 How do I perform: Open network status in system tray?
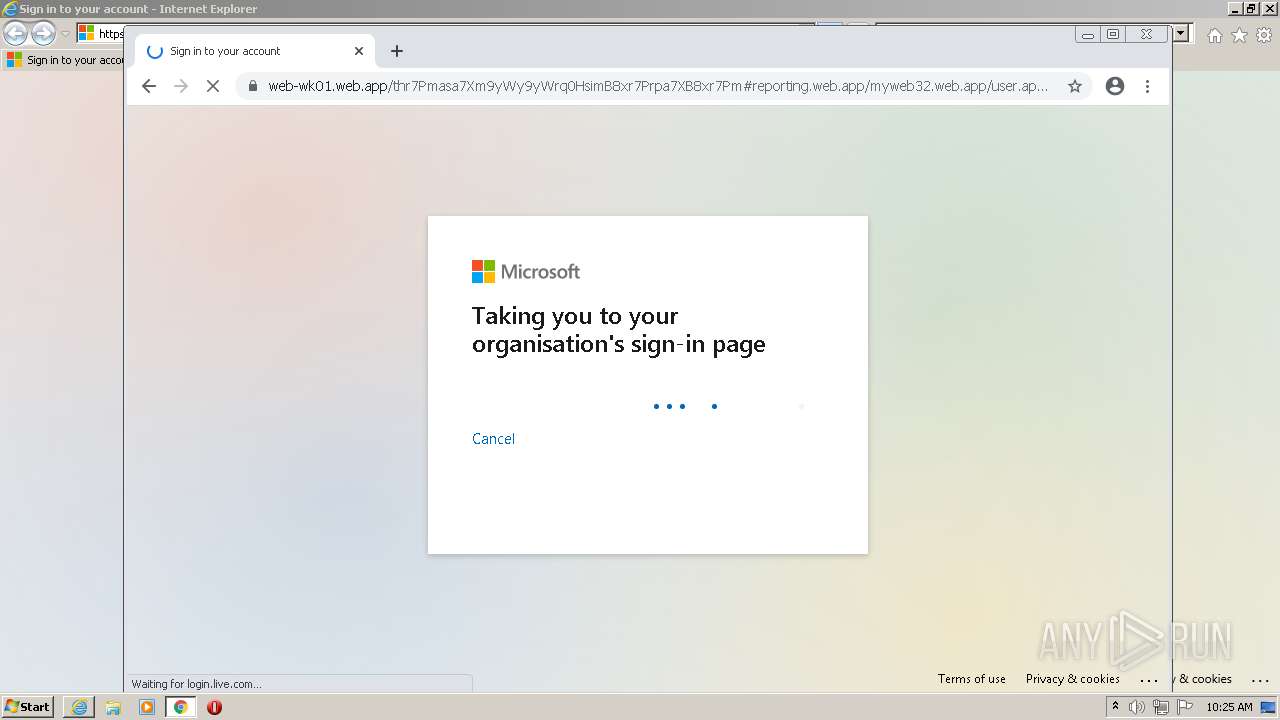1161,707
